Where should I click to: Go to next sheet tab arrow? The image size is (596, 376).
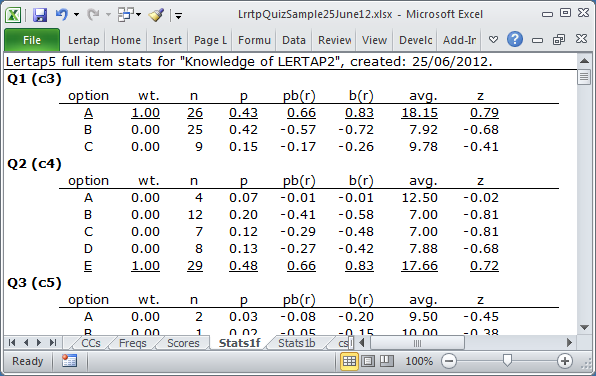39,343
